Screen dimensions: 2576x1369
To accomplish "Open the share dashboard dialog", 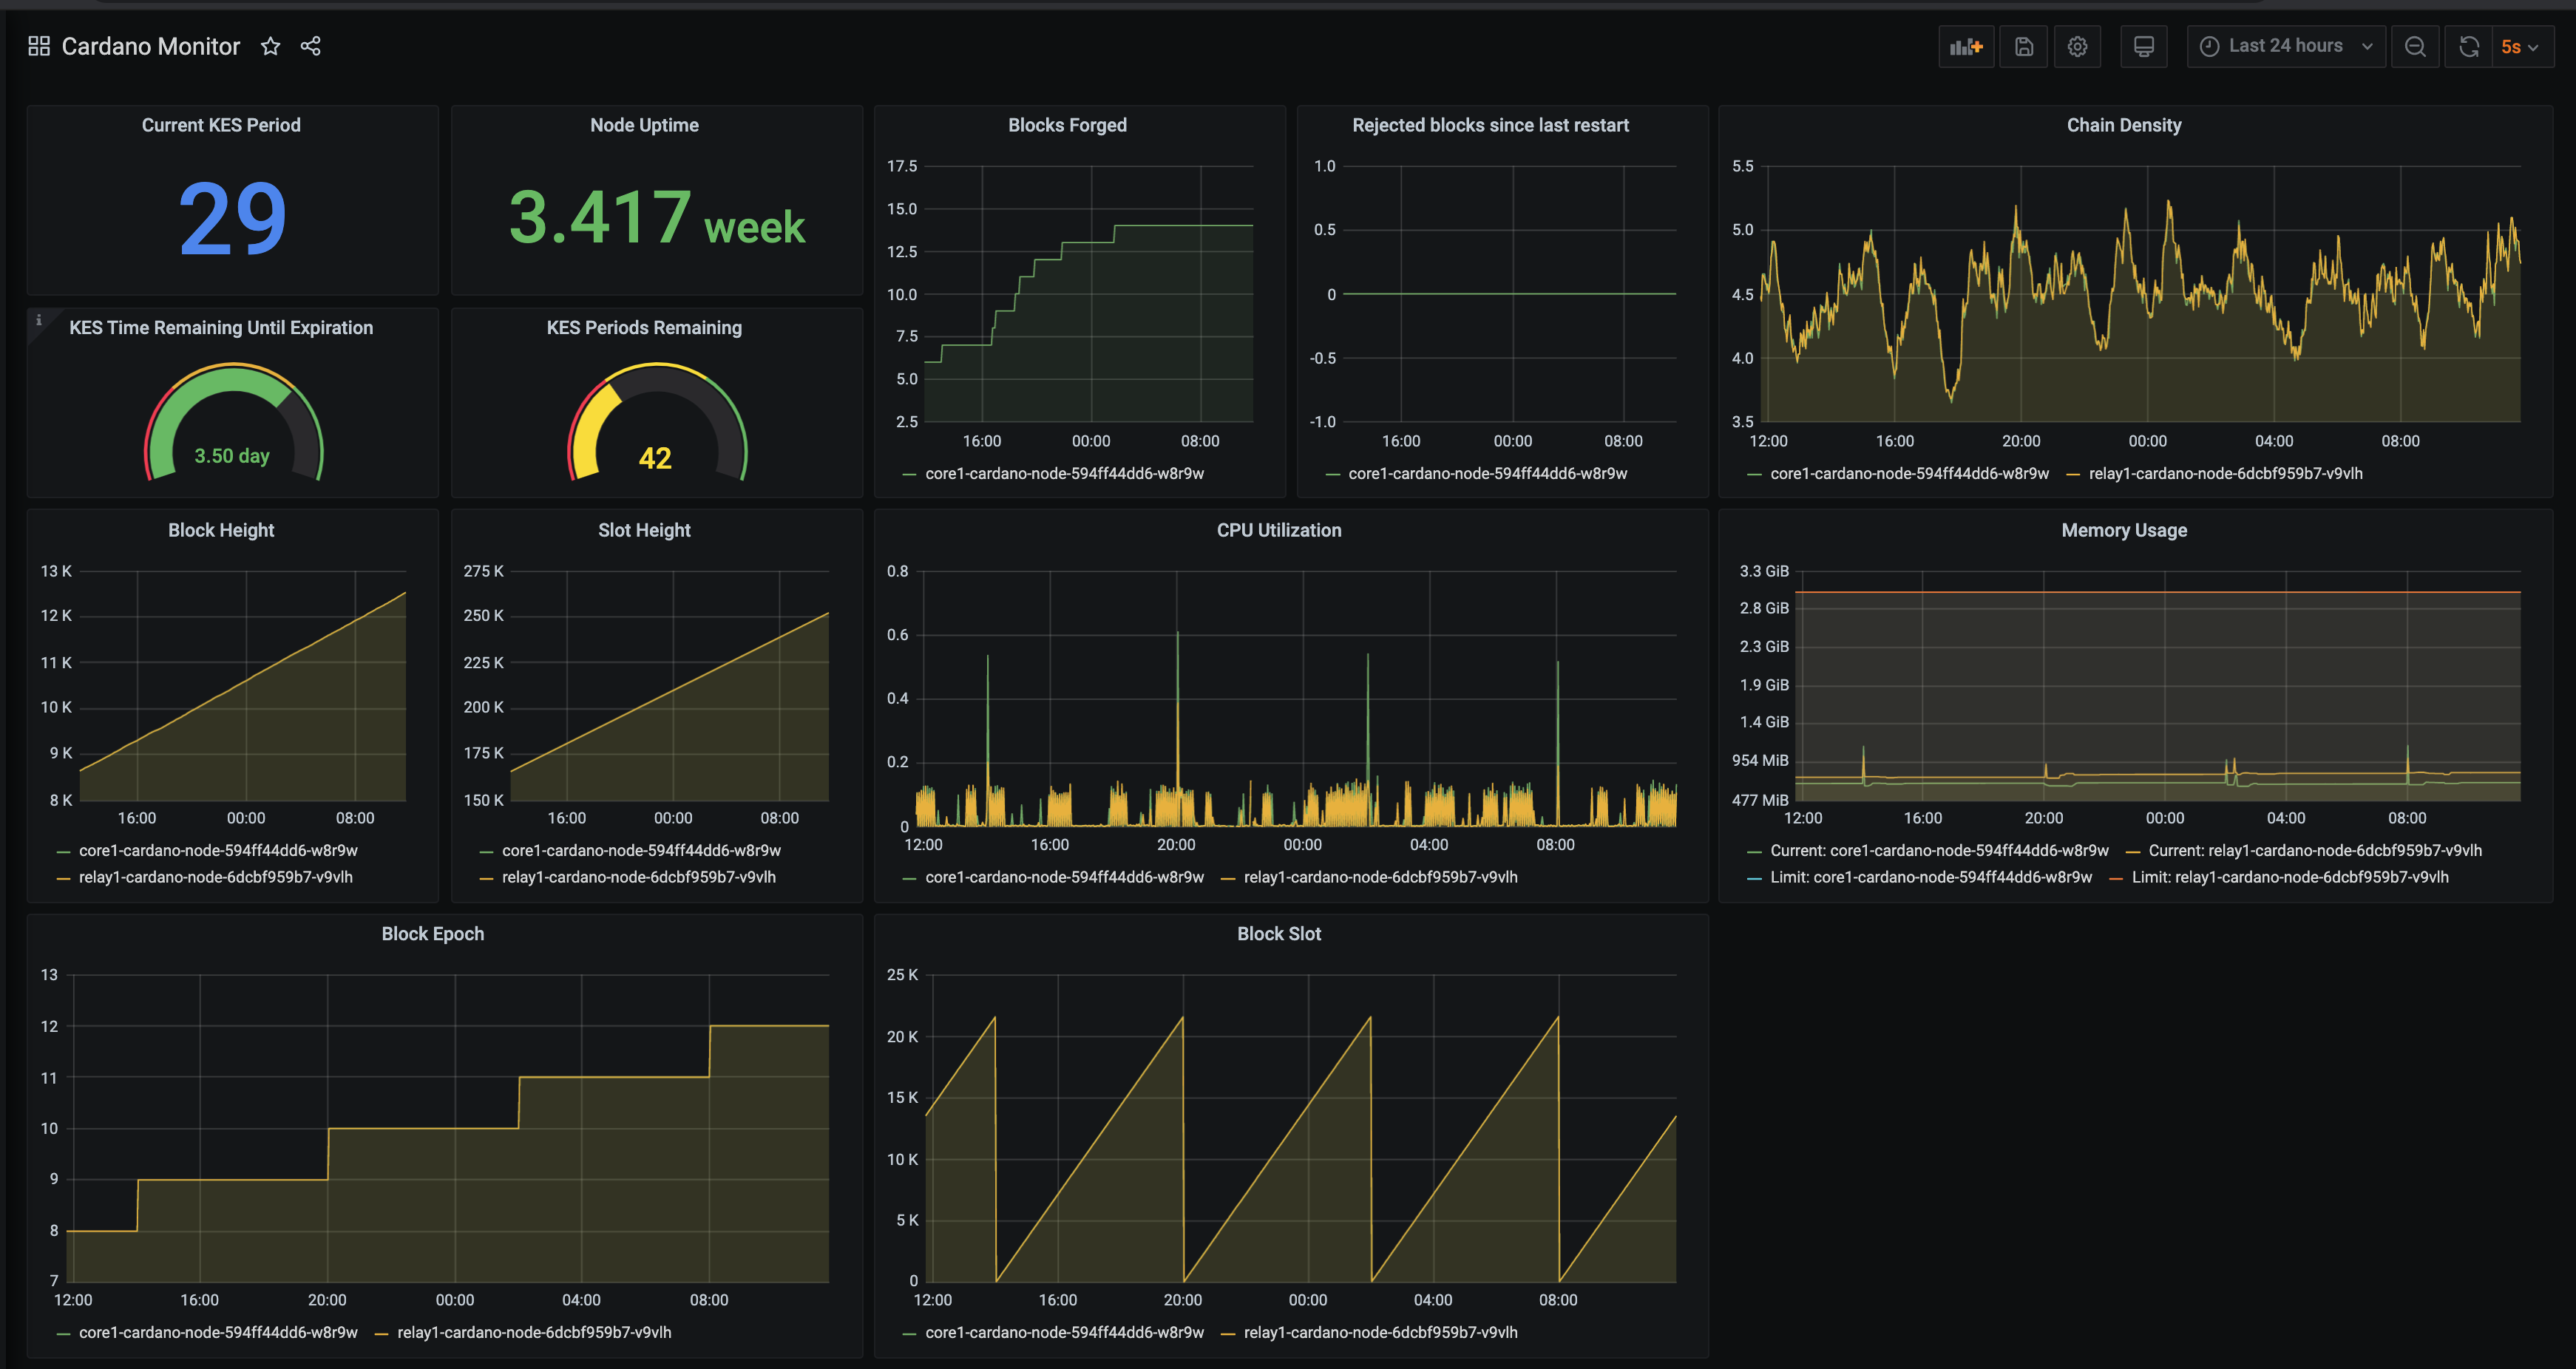I will [x=311, y=46].
